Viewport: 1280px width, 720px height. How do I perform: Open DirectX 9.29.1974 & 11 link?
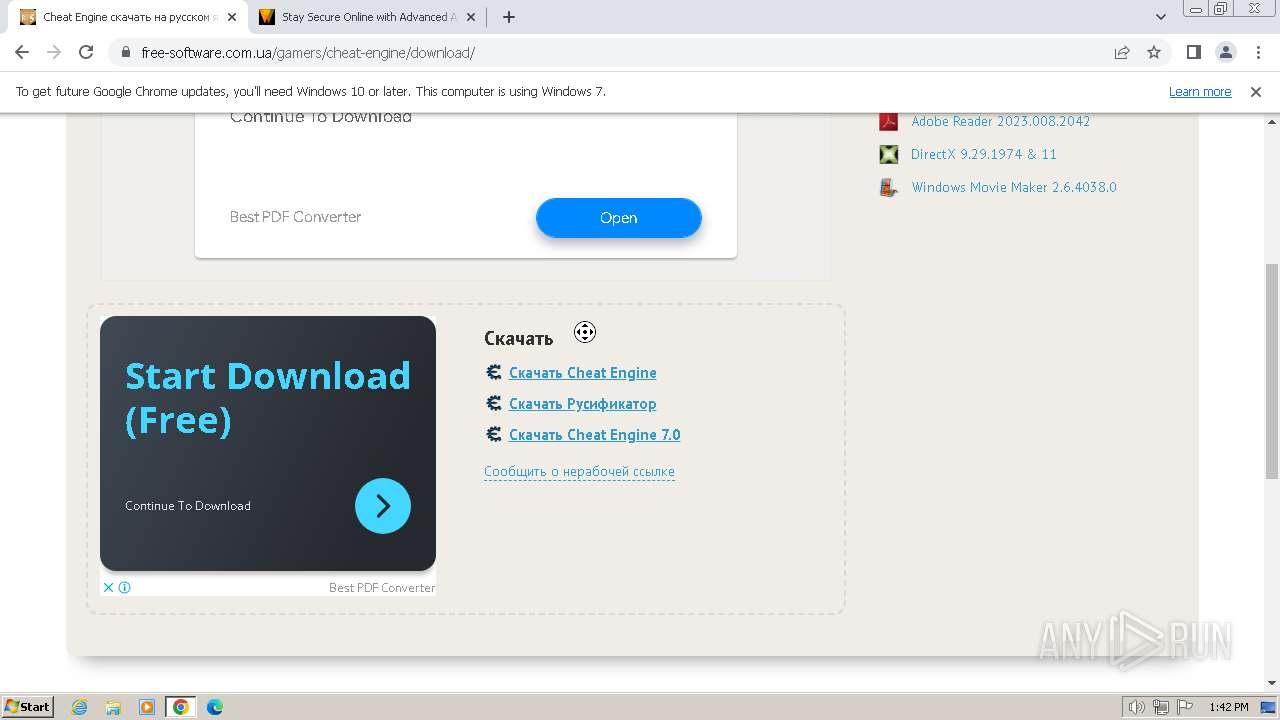pos(983,154)
